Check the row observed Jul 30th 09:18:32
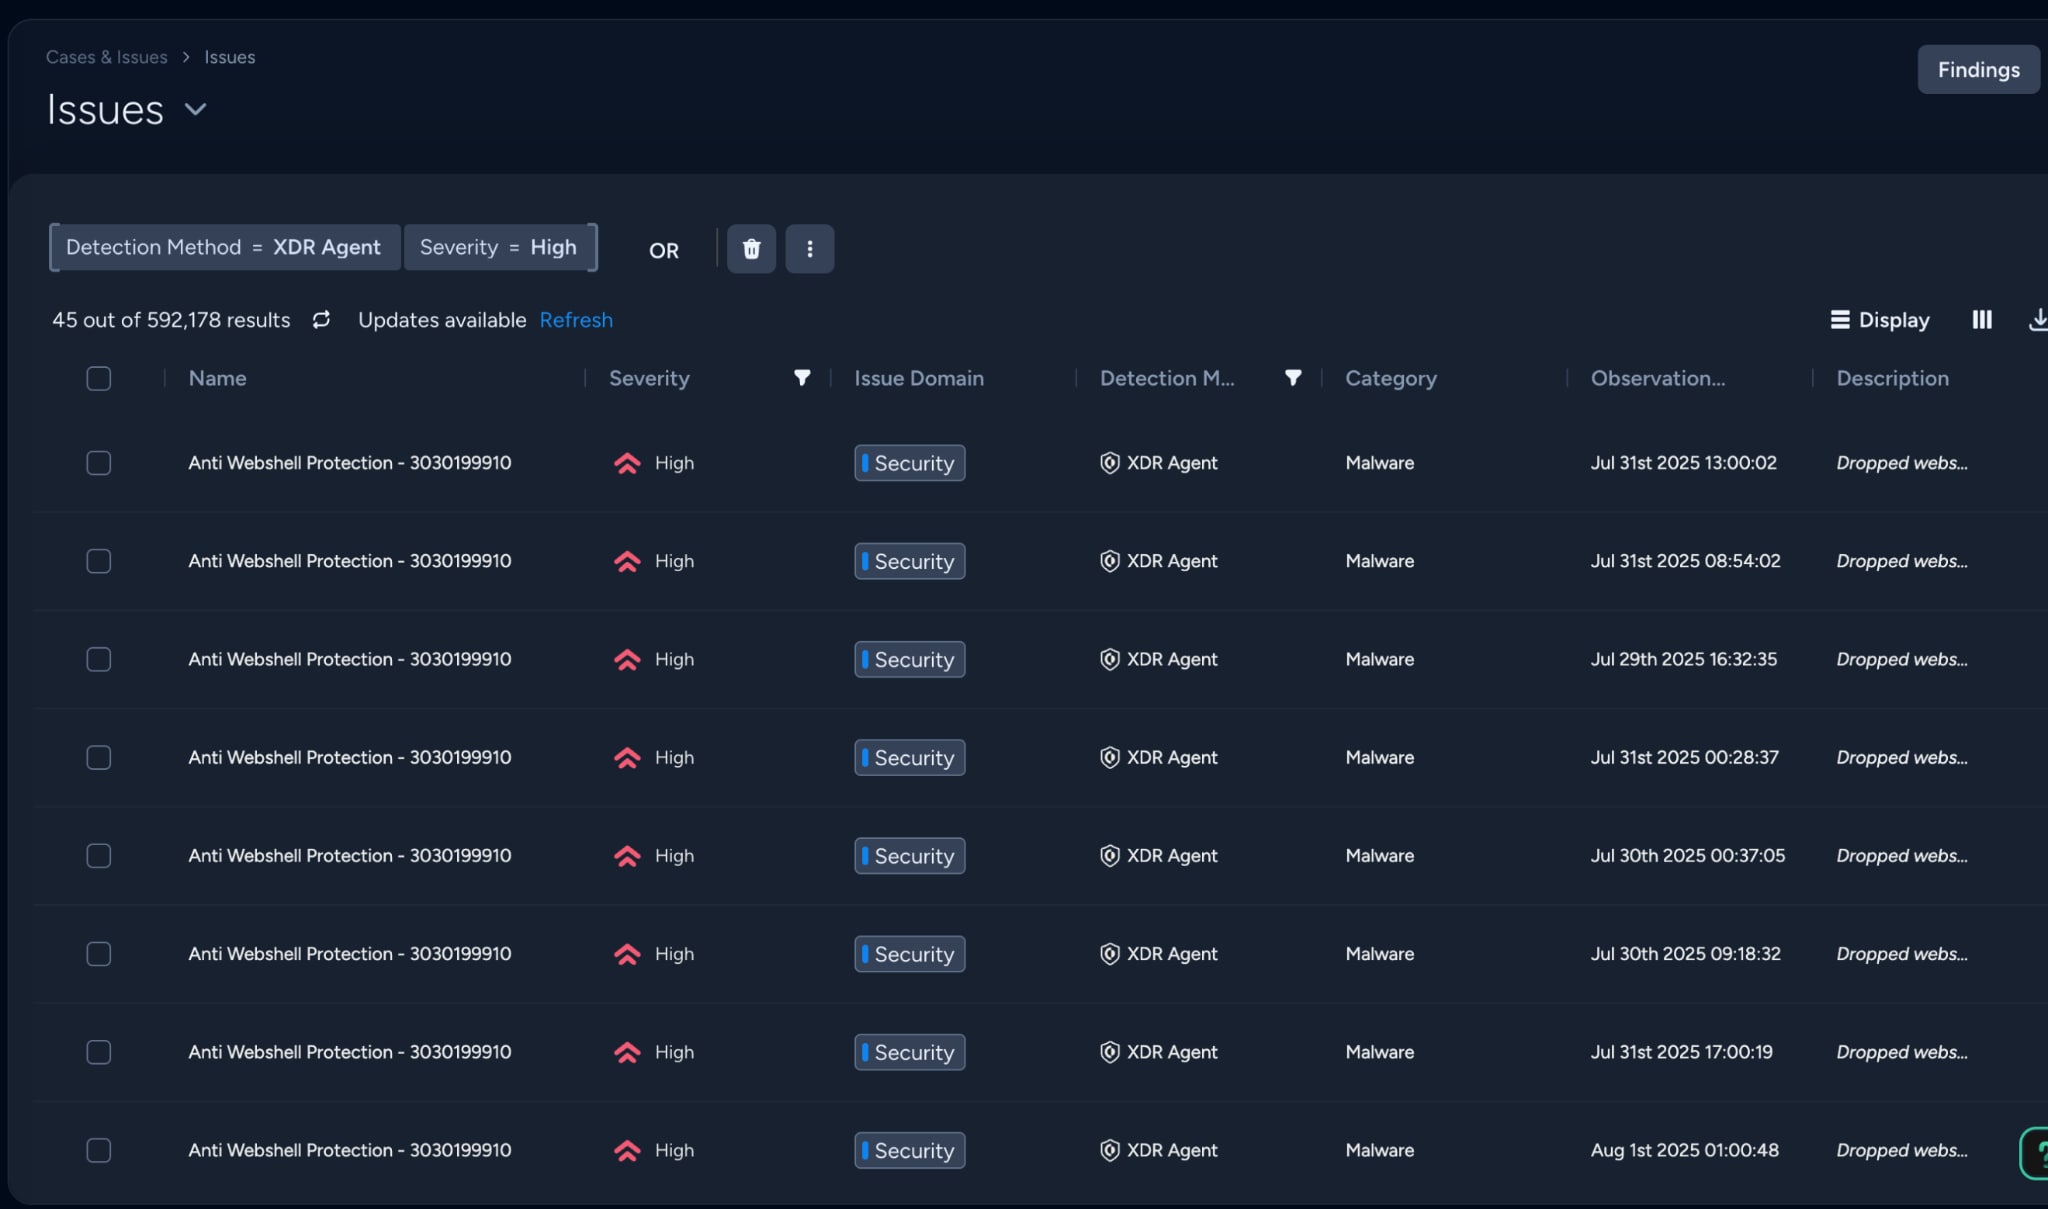This screenshot has width=2048, height=1209. tap(98, 954)
